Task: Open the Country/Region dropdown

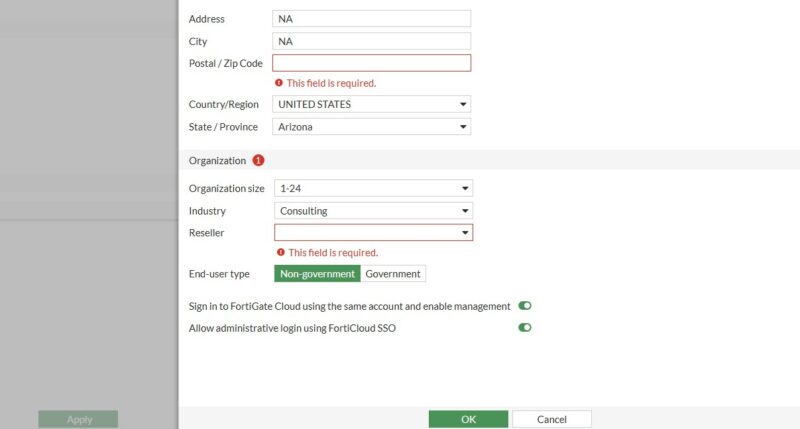Action: click(x=371, y=104)
